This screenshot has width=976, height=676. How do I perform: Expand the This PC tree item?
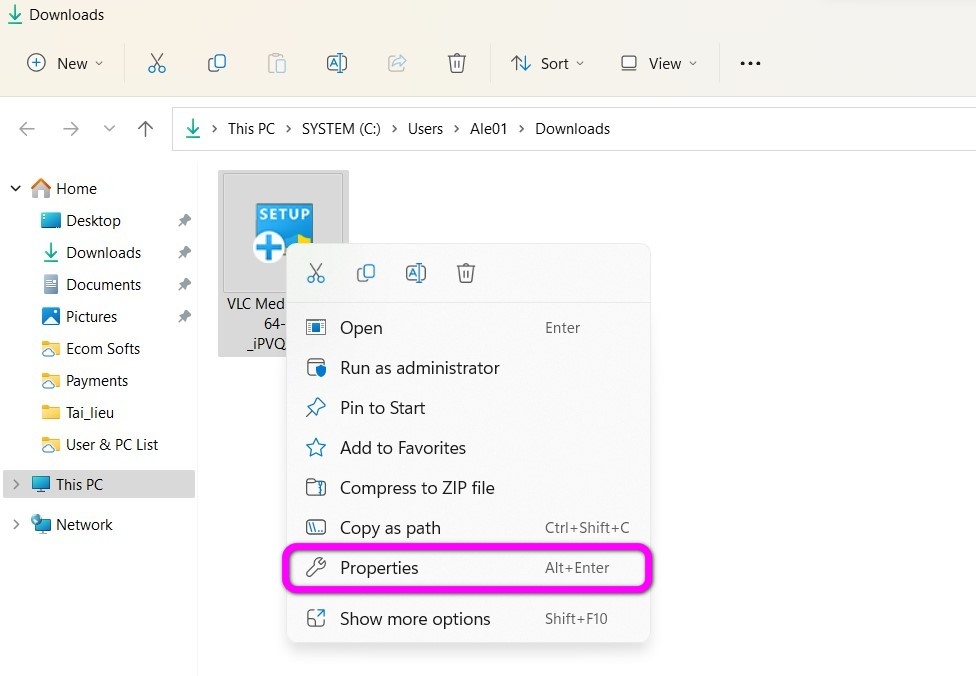(x=15, y=483)
